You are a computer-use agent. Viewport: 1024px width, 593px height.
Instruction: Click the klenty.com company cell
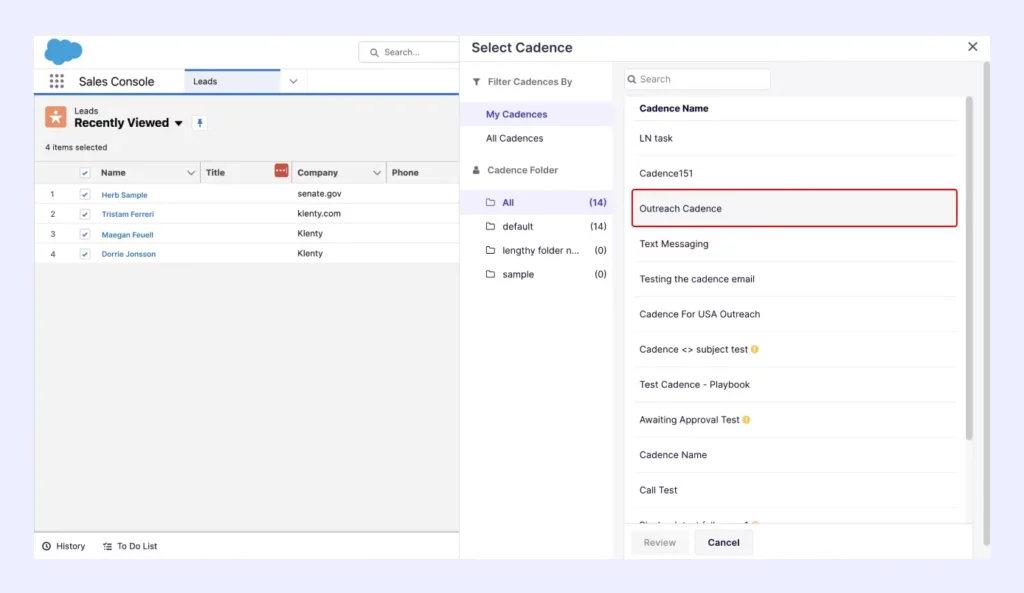(319, 213)
